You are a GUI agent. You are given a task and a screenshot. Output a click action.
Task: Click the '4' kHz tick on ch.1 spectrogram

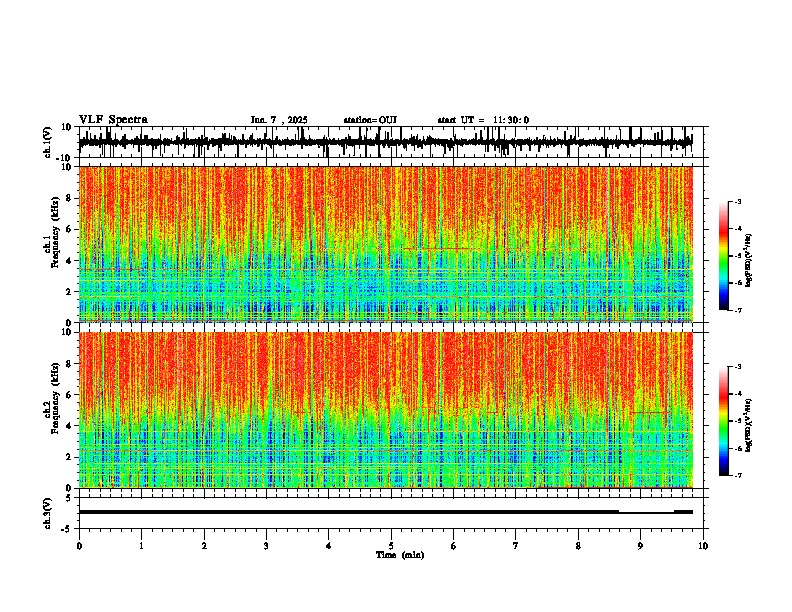[x=69, y=261]
